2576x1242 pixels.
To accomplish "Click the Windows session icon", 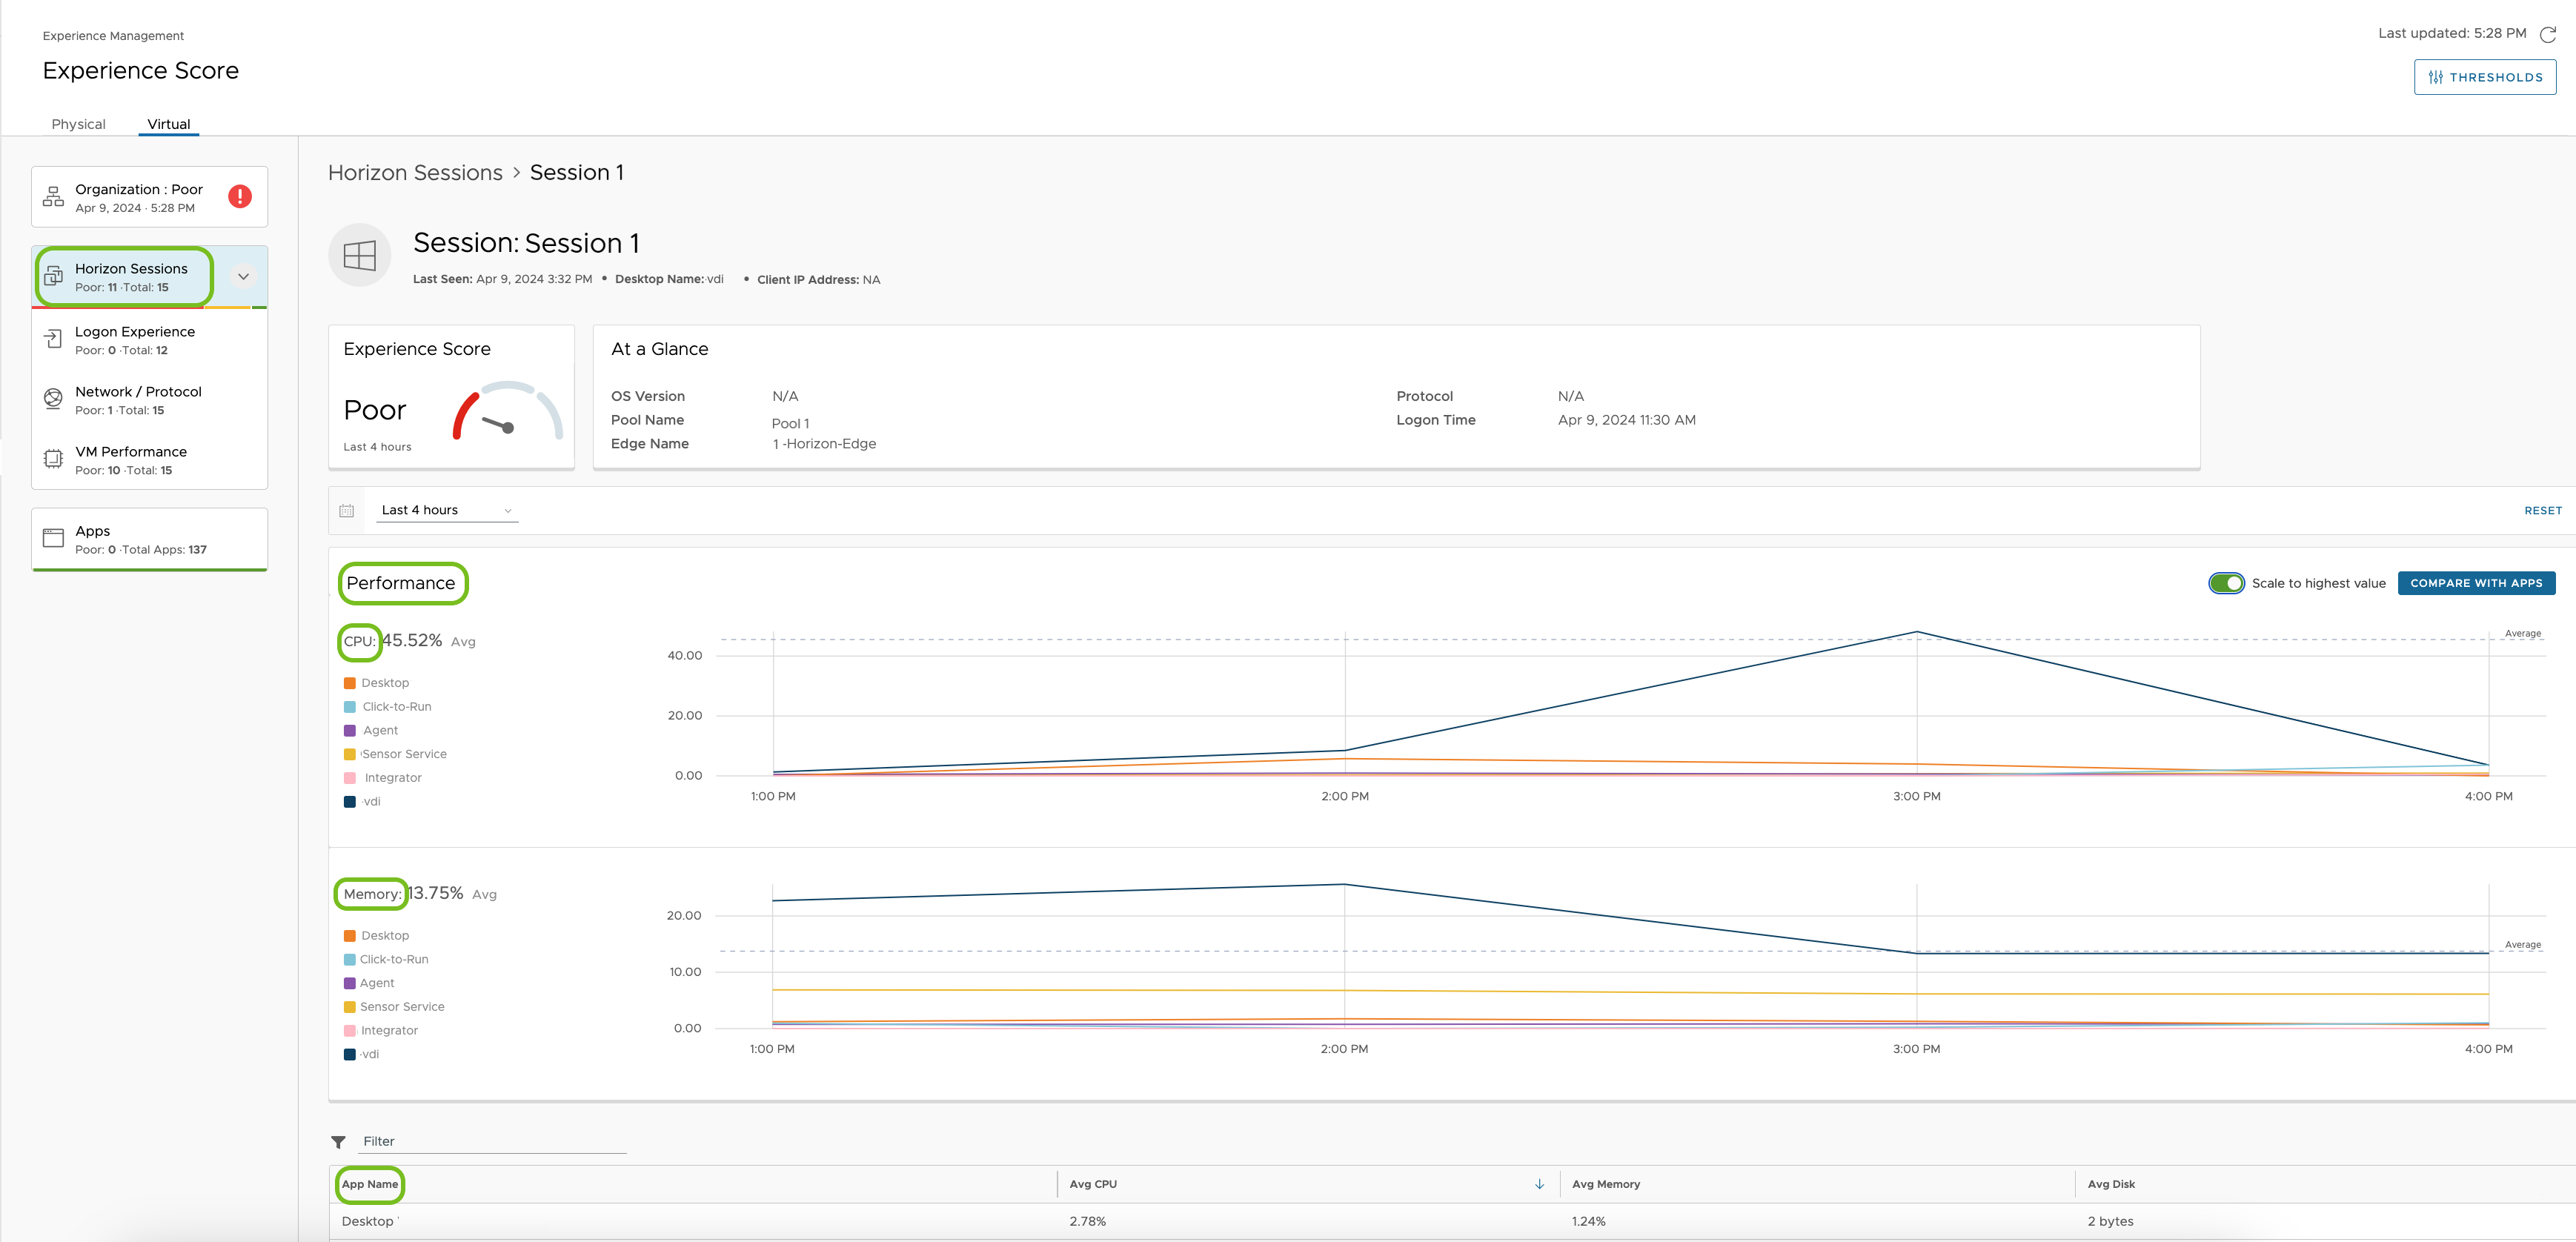I will pos(360,255).
